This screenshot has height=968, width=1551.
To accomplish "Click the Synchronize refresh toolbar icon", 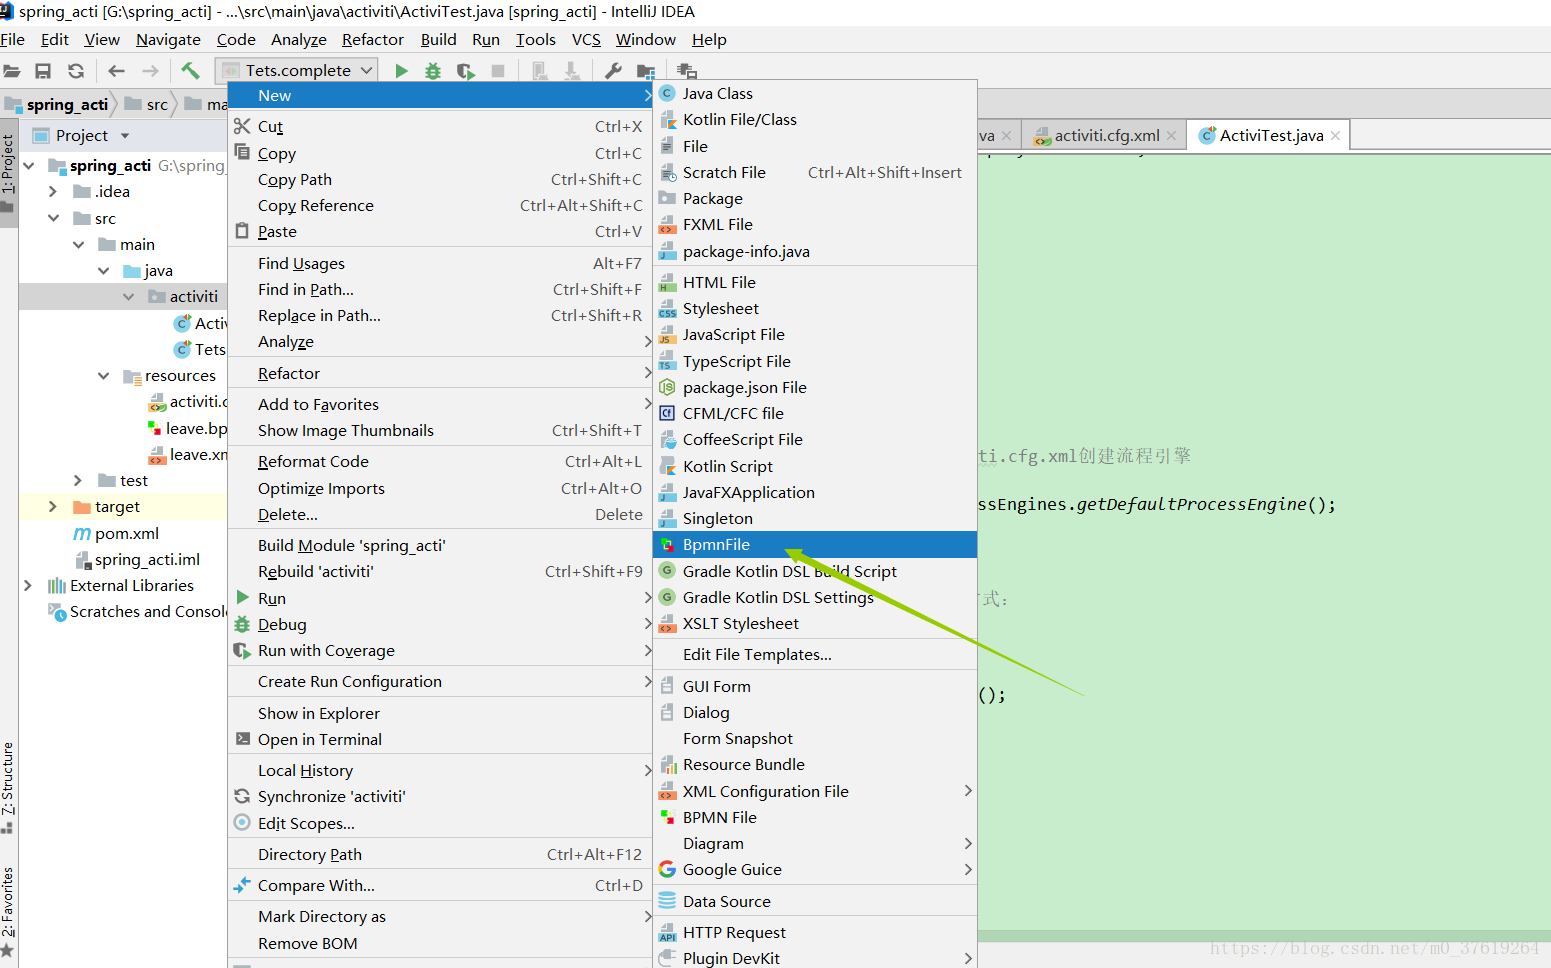I will pos(76,71).
